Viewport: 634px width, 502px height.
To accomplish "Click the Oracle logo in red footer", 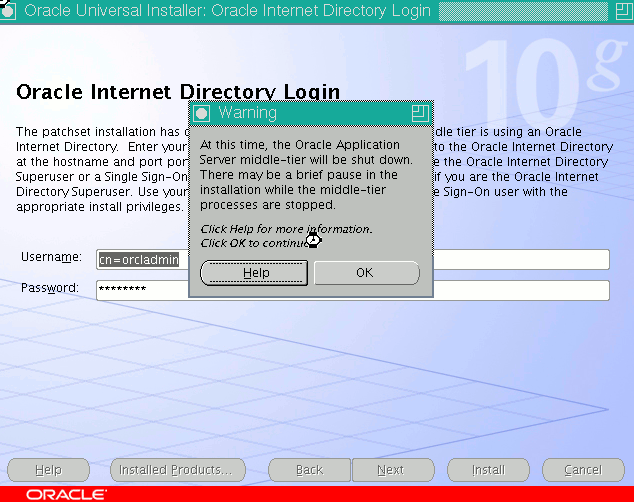I will tap(66, 495).
